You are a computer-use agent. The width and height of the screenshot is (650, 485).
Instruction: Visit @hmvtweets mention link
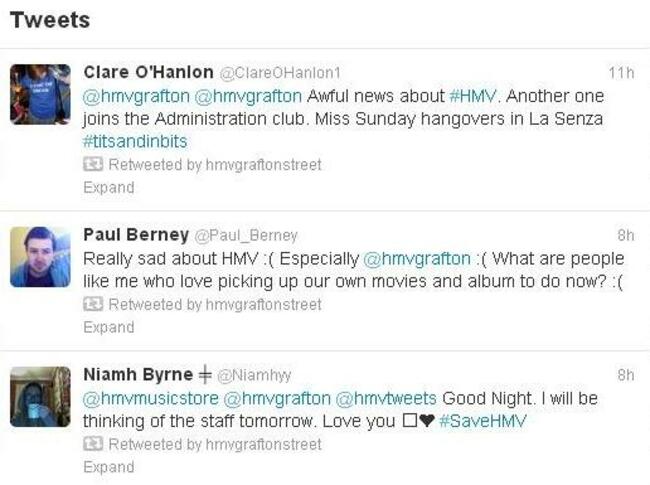[x=386, y=398]
